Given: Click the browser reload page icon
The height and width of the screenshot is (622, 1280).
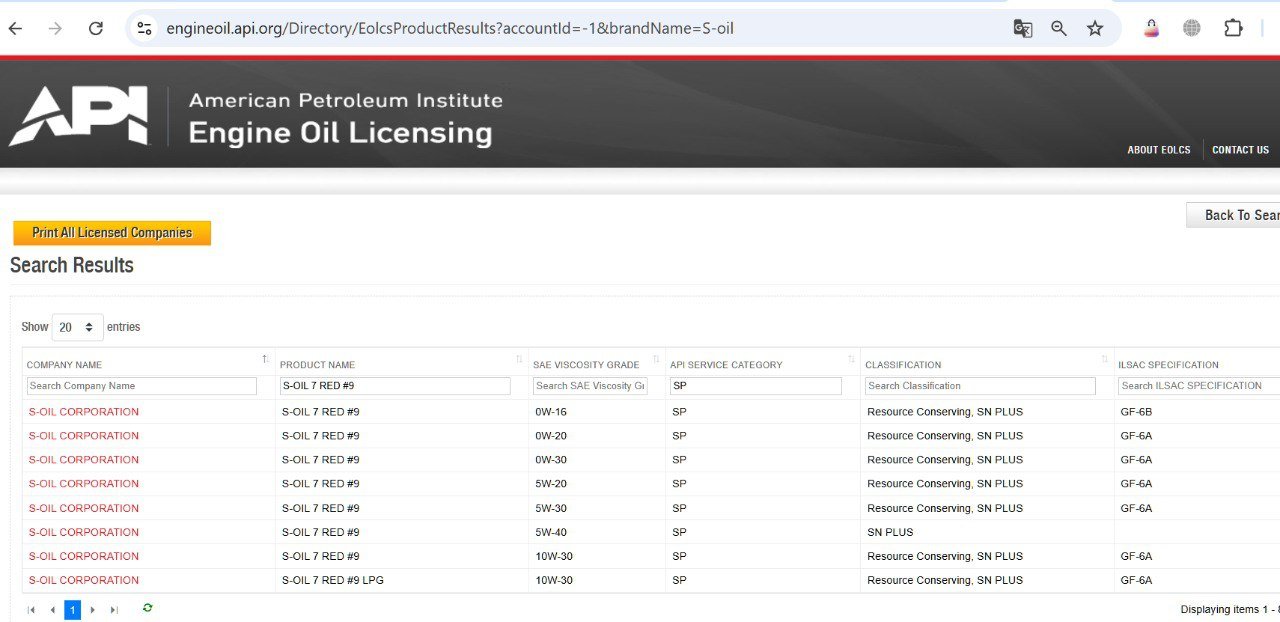Looking at the screenshot, I should tap(96, 28).
